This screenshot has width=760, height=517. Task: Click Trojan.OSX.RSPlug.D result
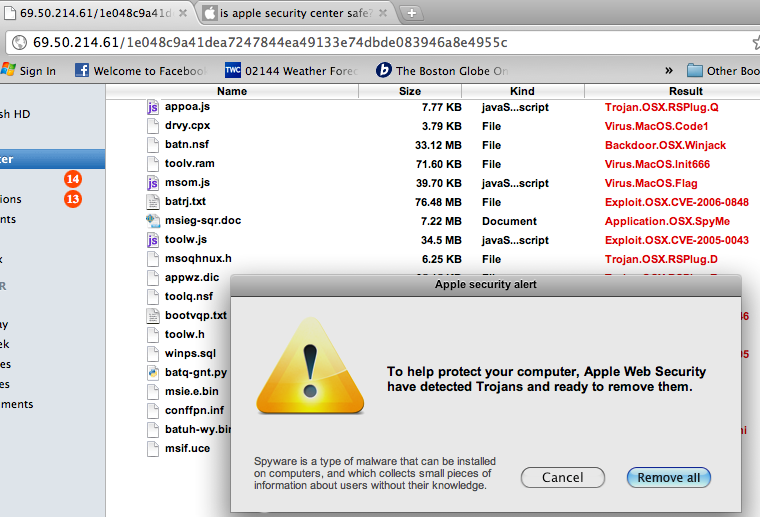pos(661,259)
